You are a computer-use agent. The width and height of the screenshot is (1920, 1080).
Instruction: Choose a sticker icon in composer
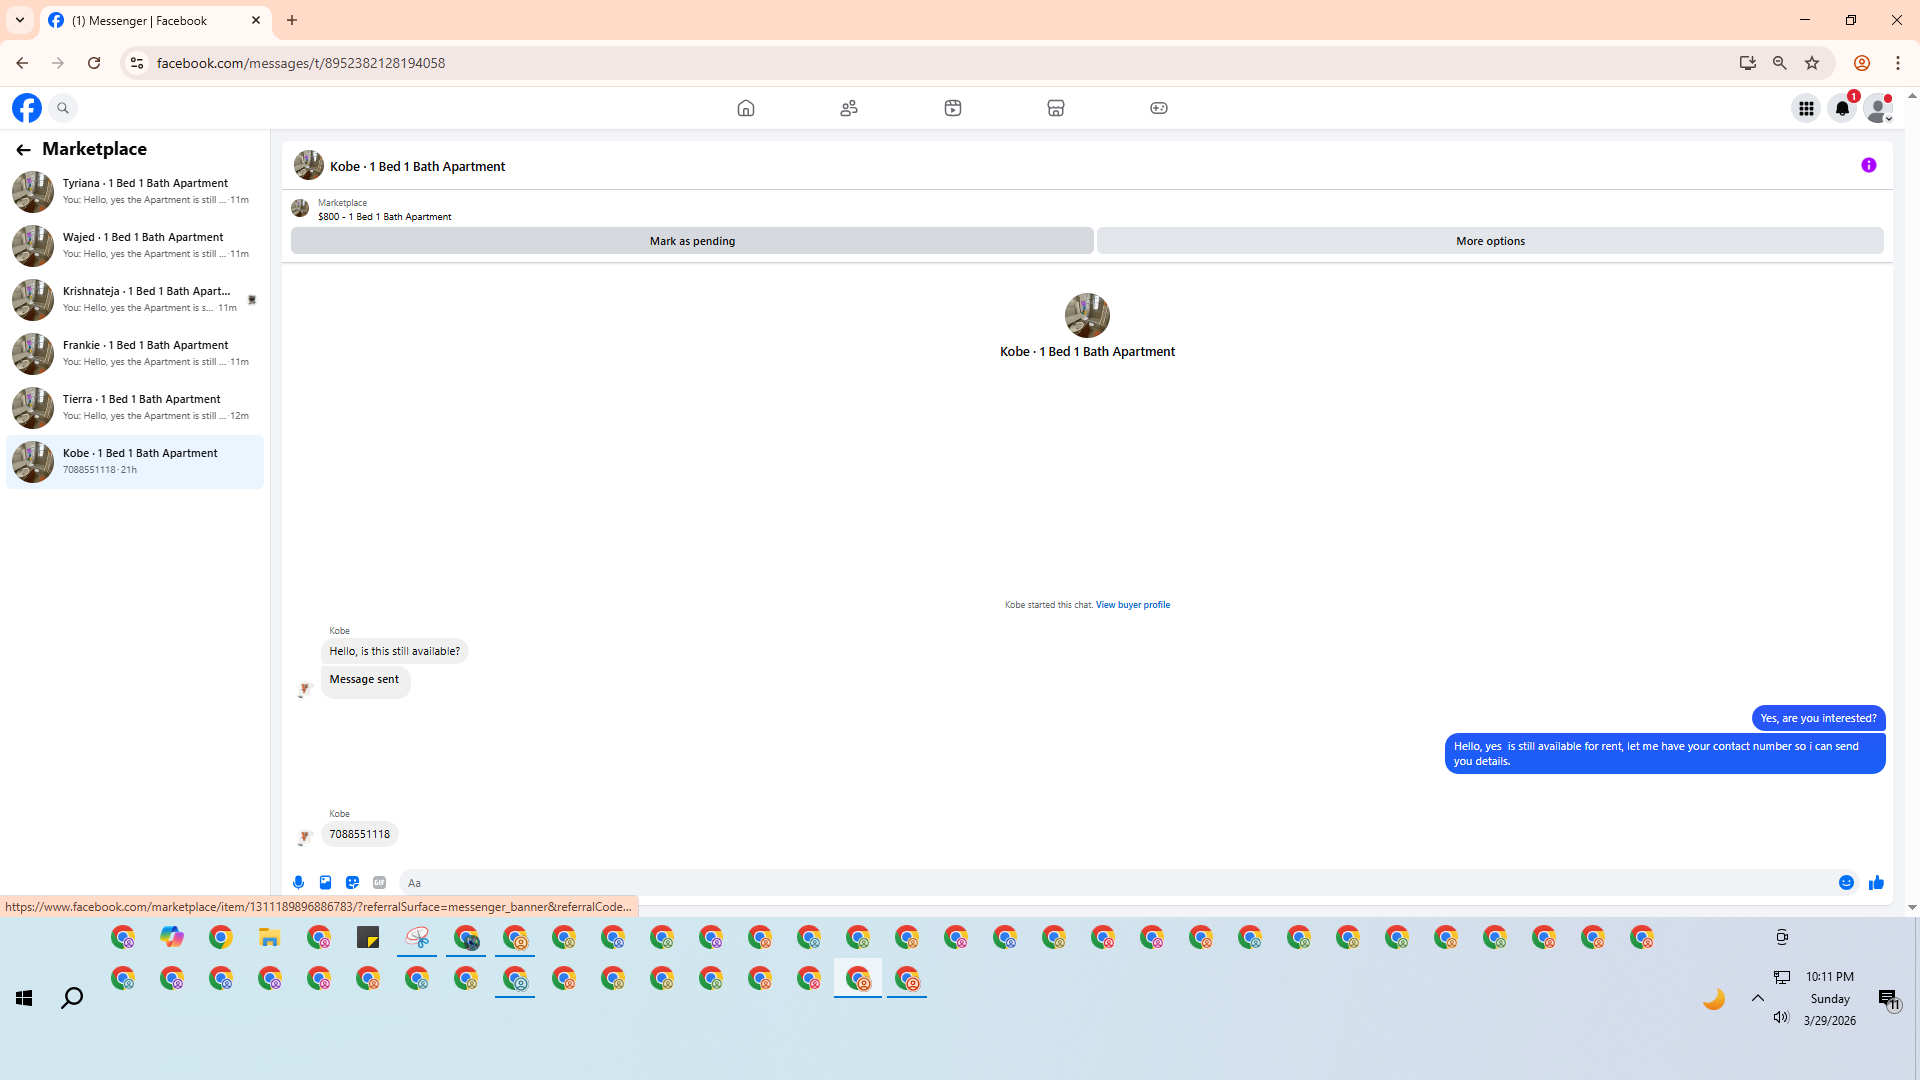[352, 883]
